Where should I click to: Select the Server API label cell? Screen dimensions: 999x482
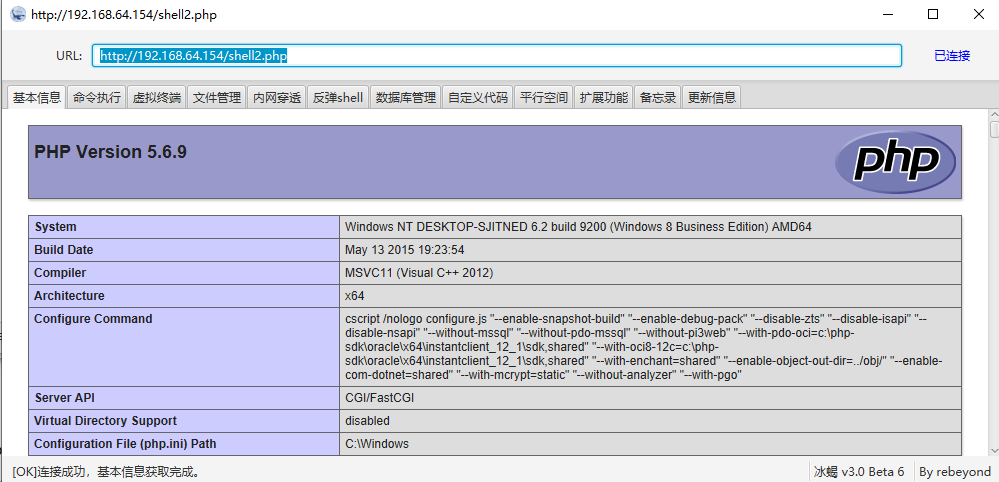(x=184, y=398)
